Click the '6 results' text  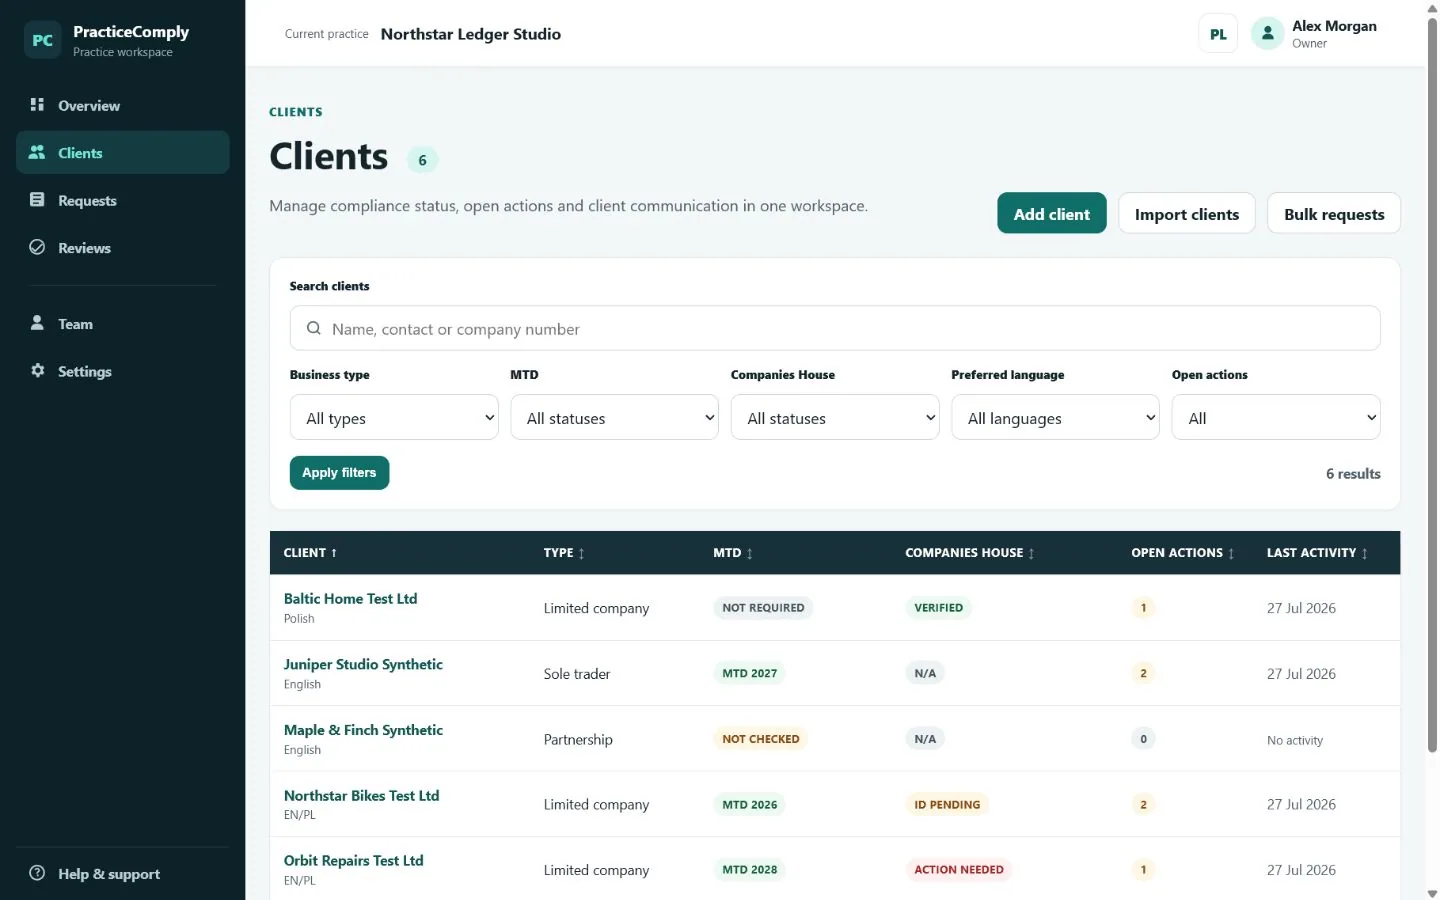1353,474
